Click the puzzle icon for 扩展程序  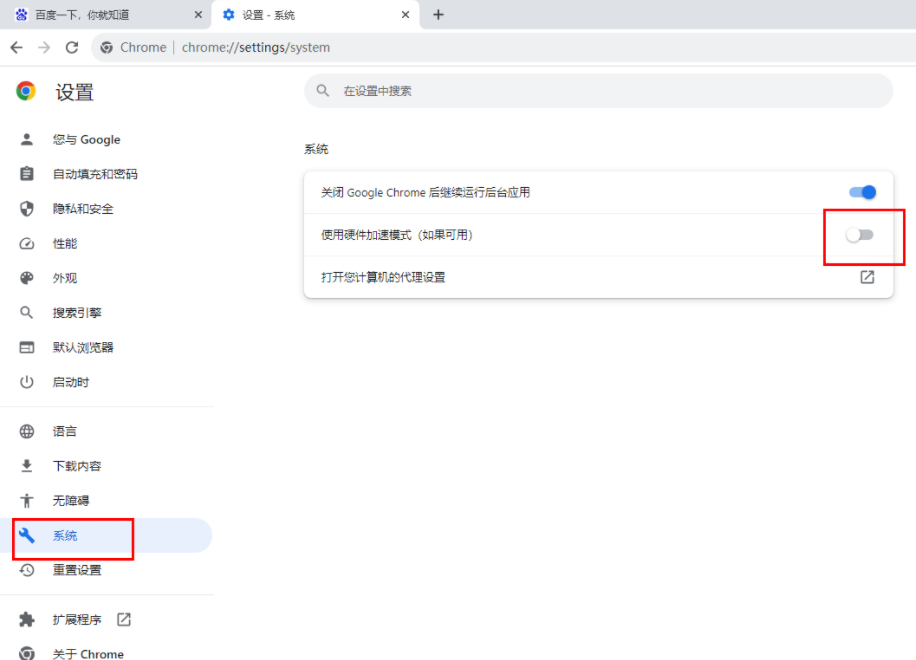click(x=27, y=619)
